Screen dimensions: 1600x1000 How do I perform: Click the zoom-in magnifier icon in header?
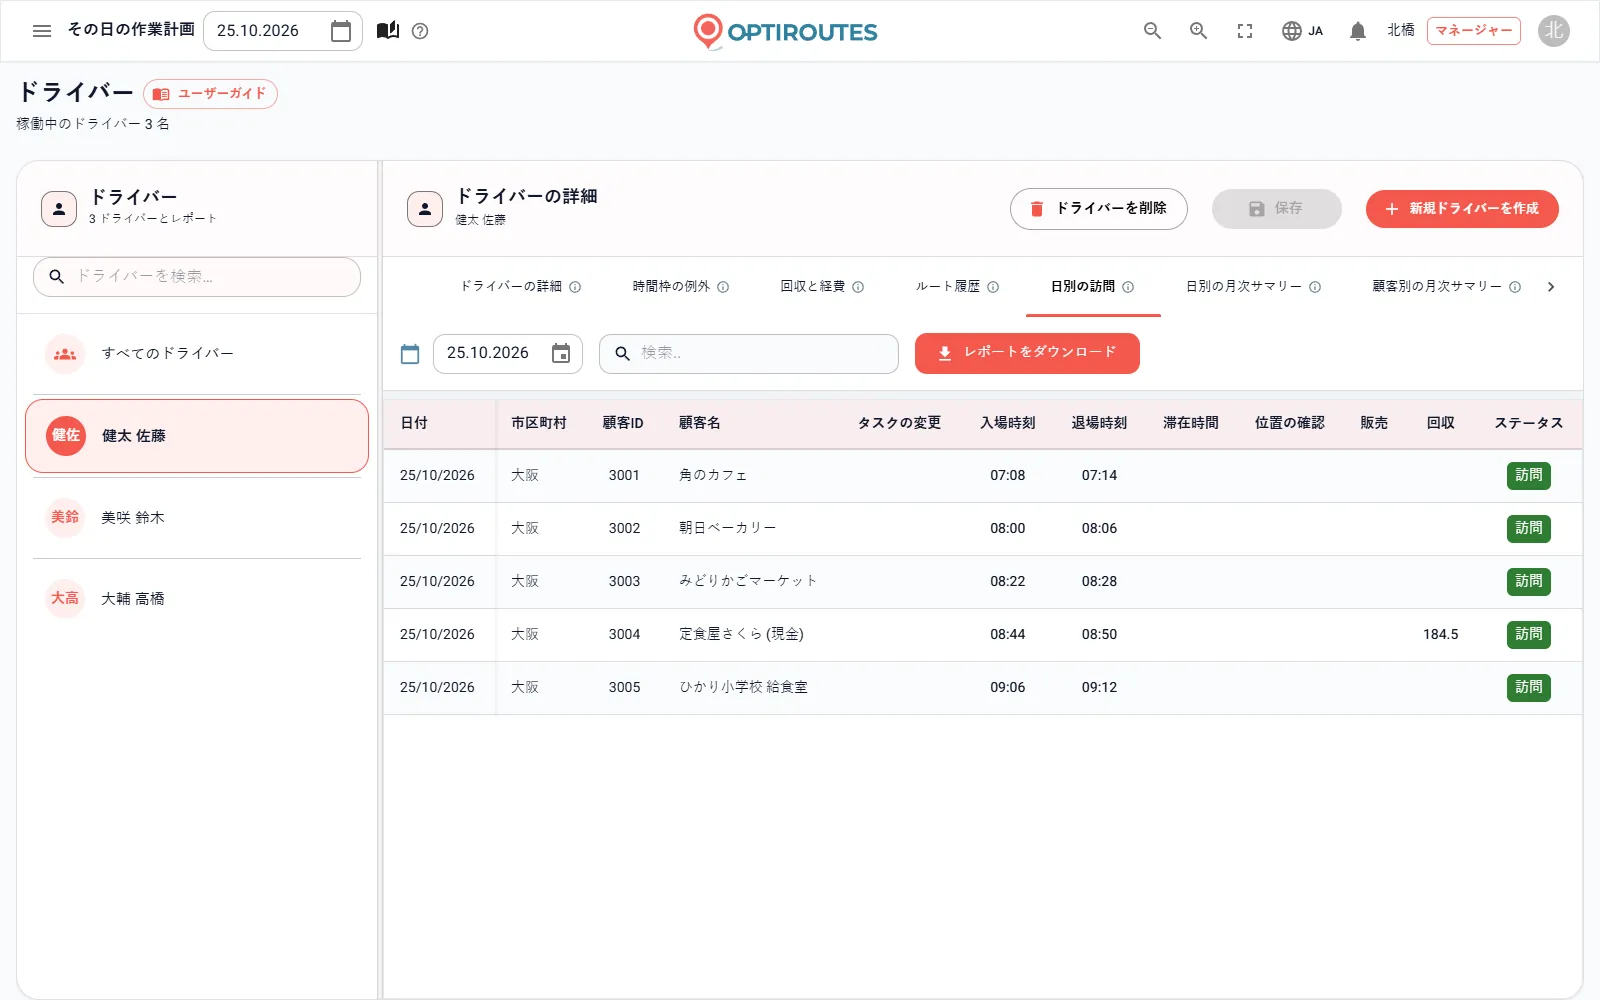(x=1198, y=31)
